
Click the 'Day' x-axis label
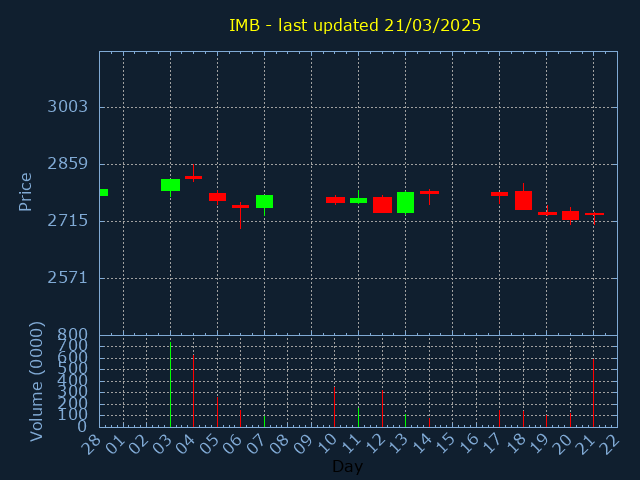click(x=347, y=466)
